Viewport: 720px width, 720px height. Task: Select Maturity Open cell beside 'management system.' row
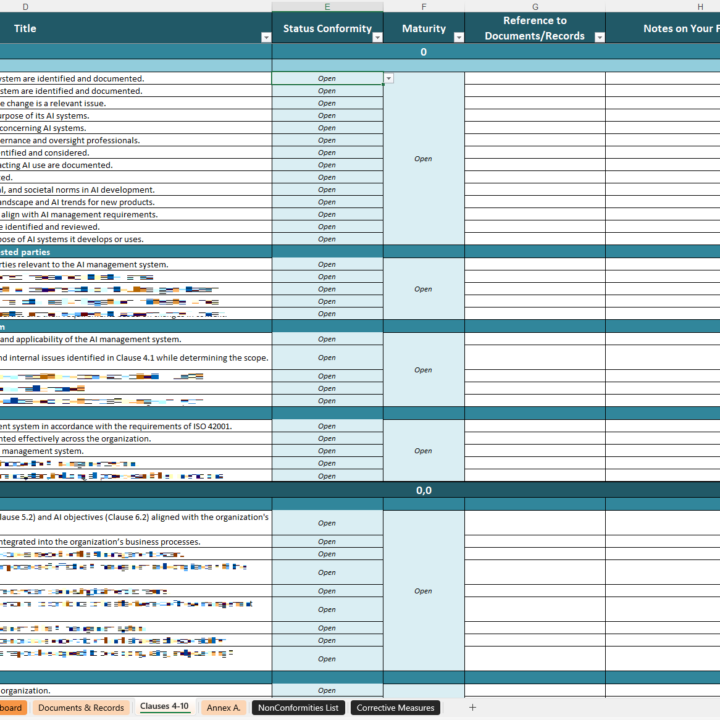[x=423, y=451]
